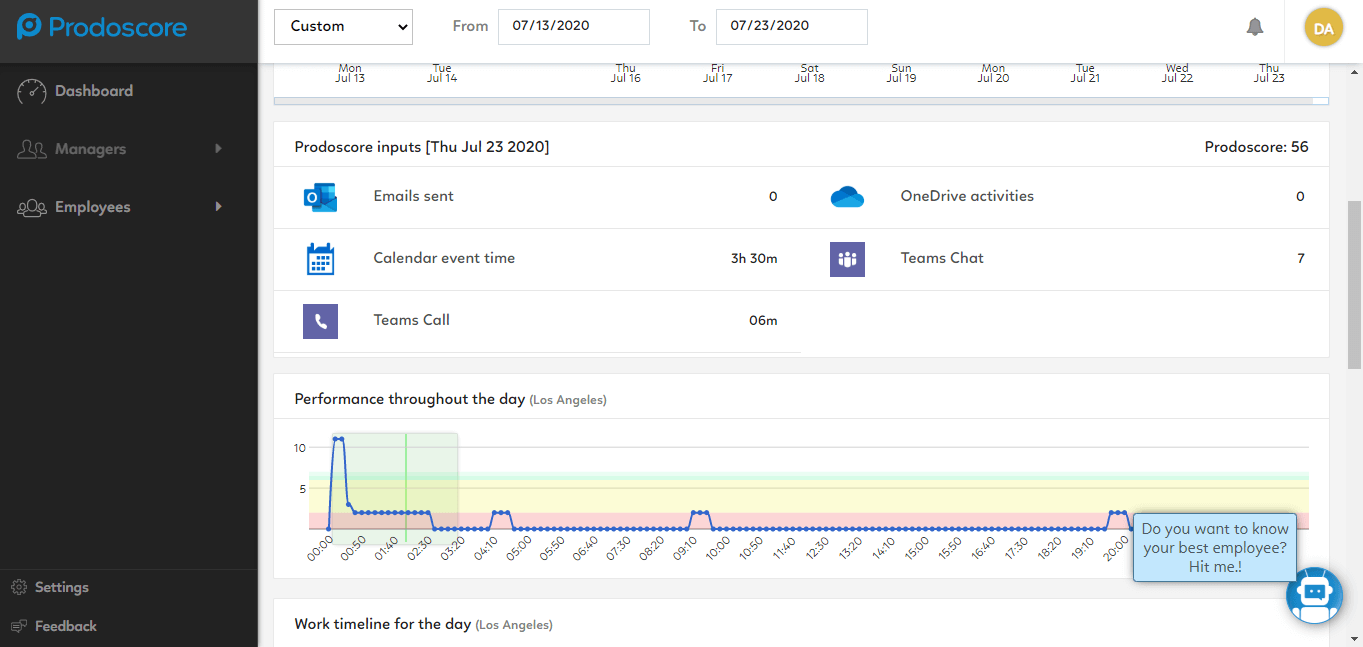Click the 09:10 time label on chart
This screenshot has width=1363, height=647.
click(685, 548)
